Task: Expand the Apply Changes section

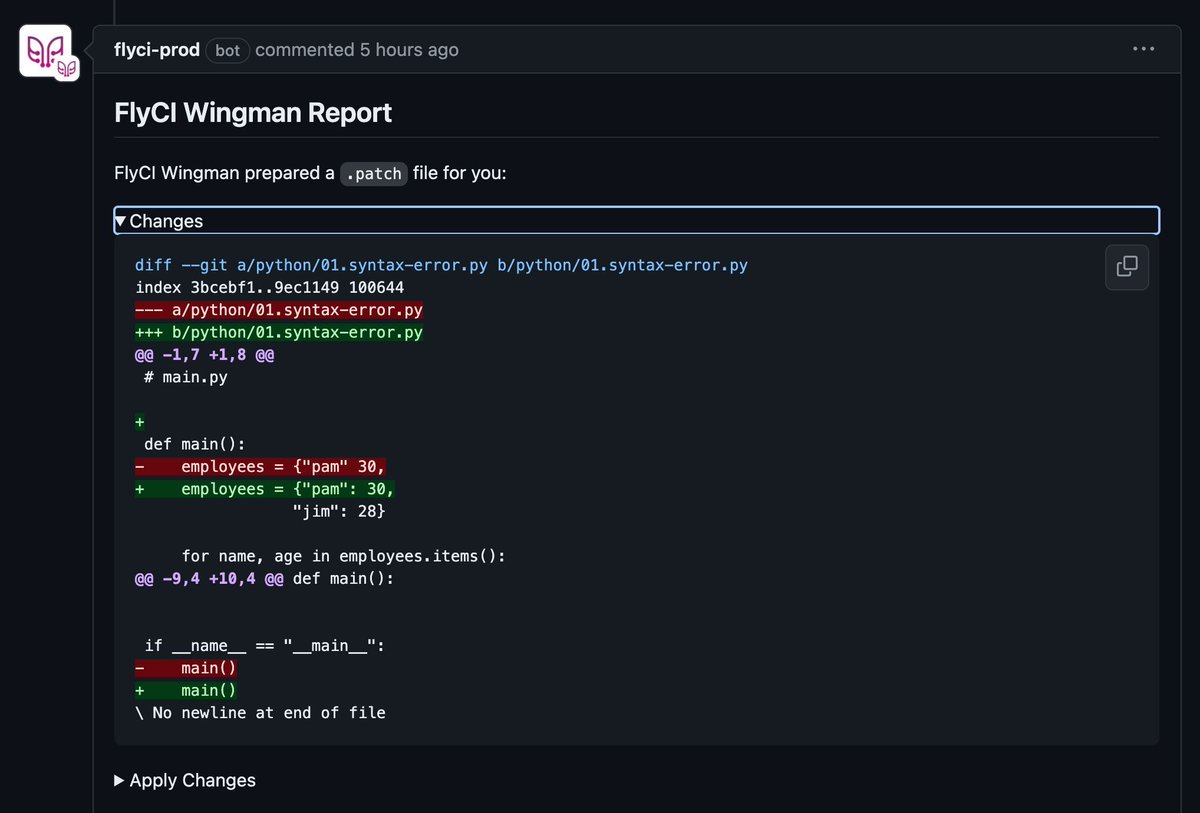Action: (x=185, y=780)
